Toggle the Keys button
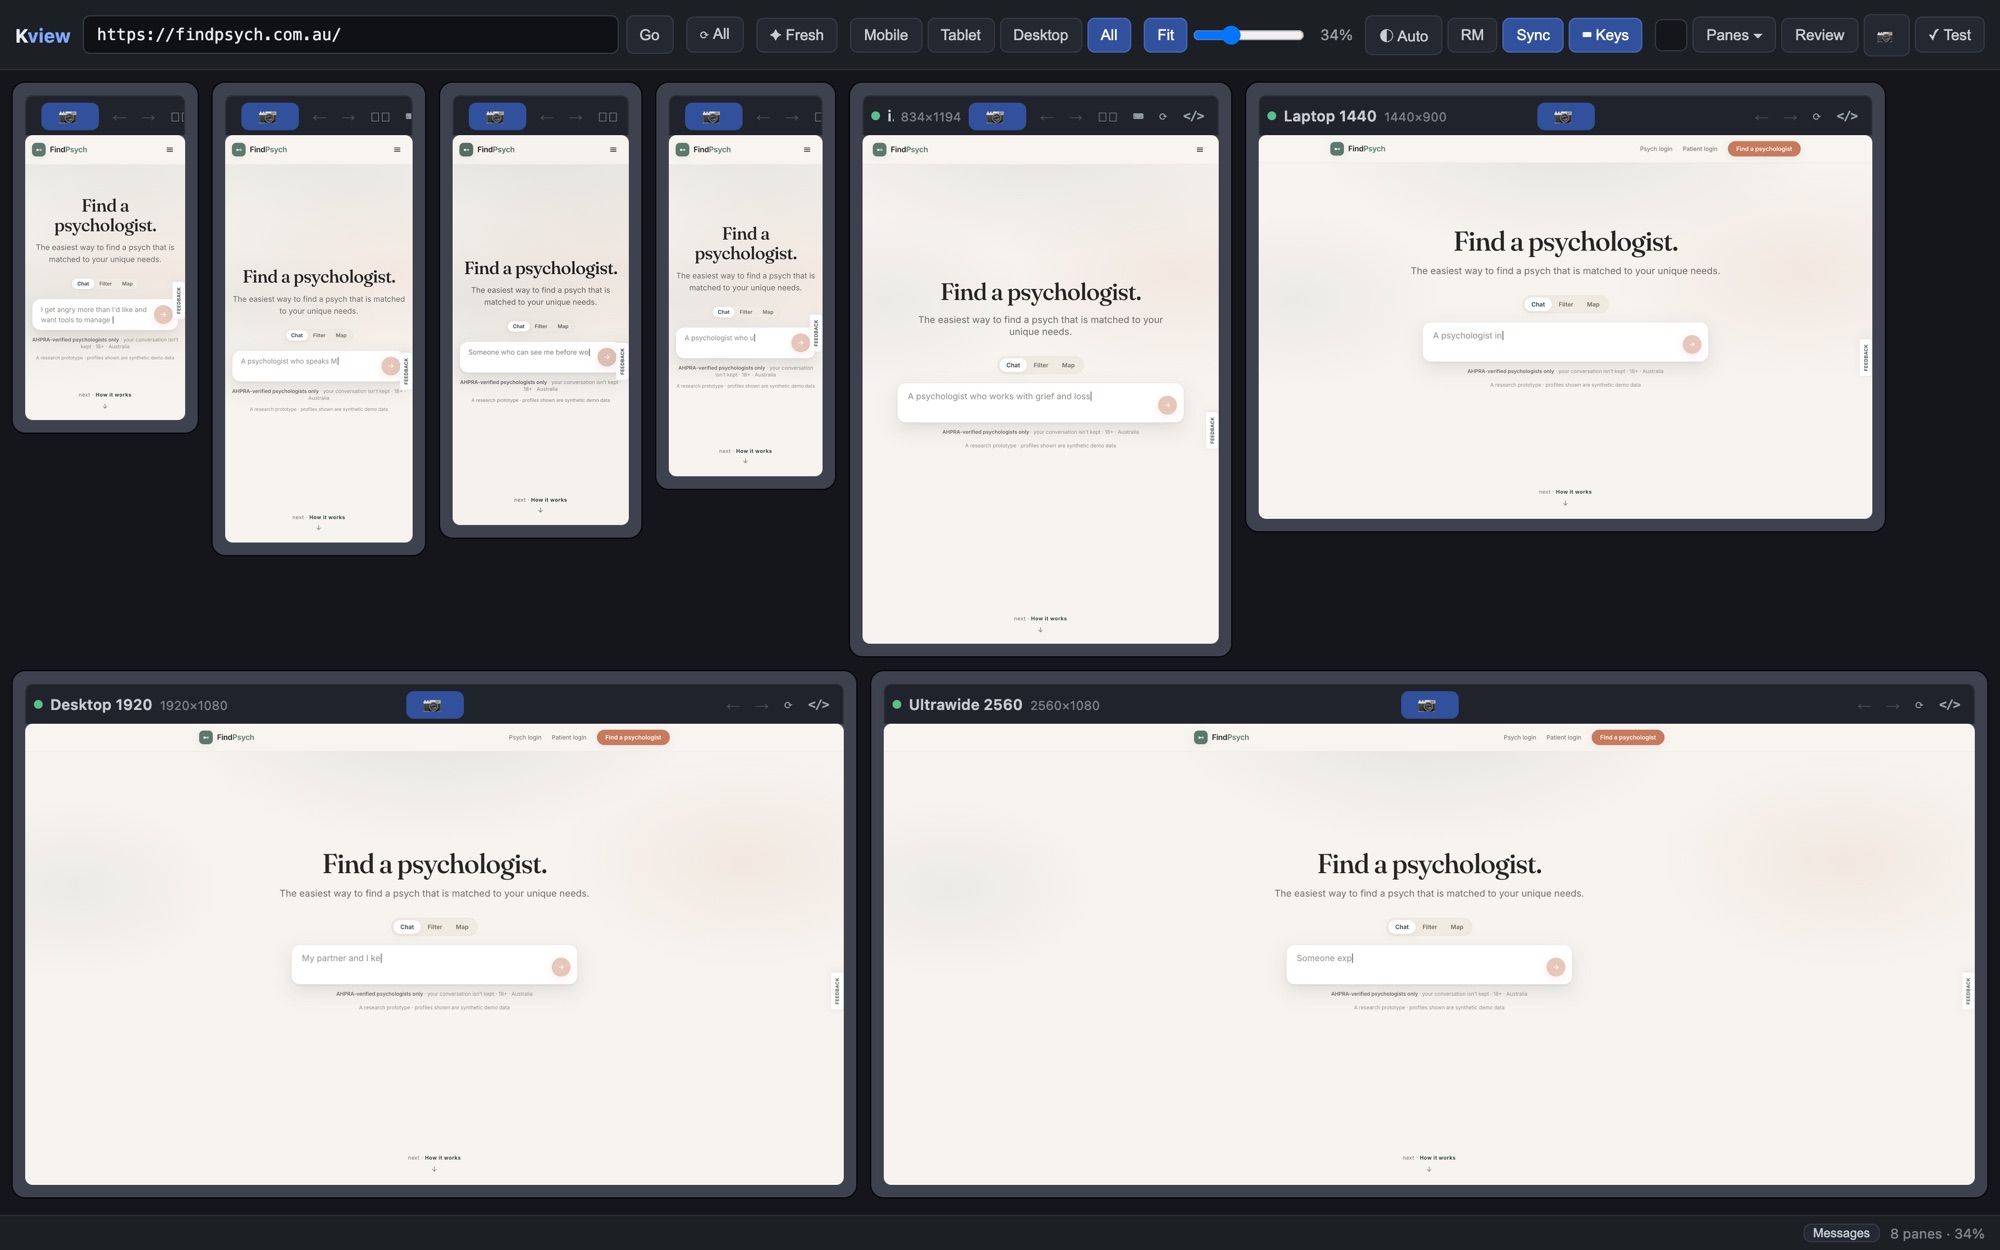2000x1250 pixels. click(1604, 35)
